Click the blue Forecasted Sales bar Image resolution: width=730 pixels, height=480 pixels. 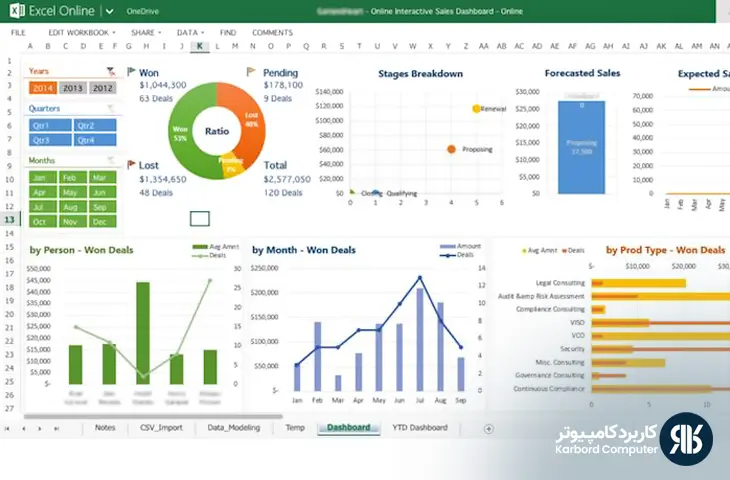point(581,147)
